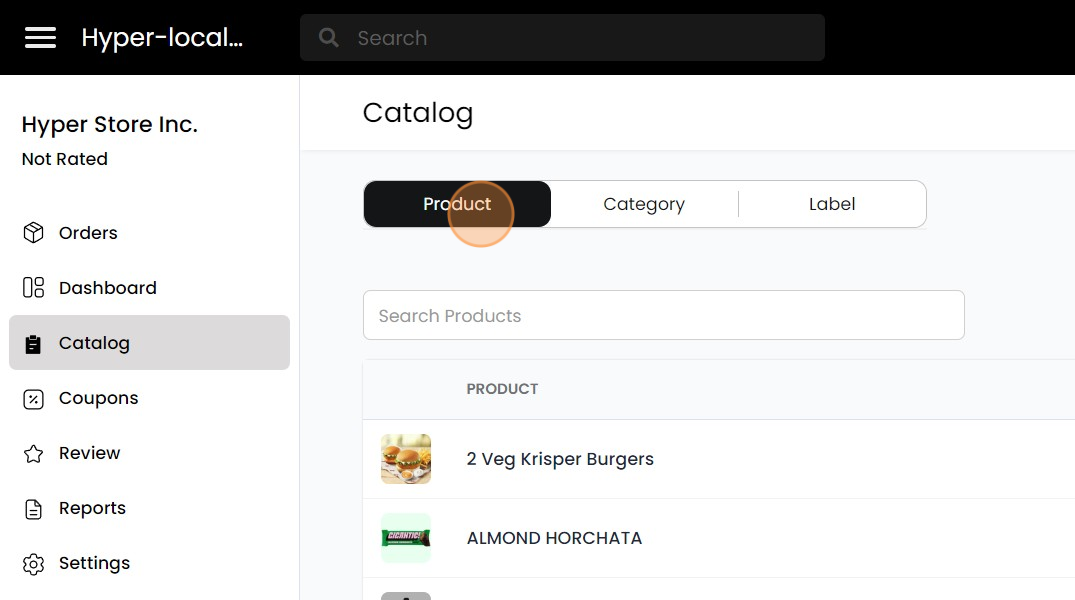Open product ALMOND HORCHATA
Screen dimensions: 1075x600
coord(554,538)
